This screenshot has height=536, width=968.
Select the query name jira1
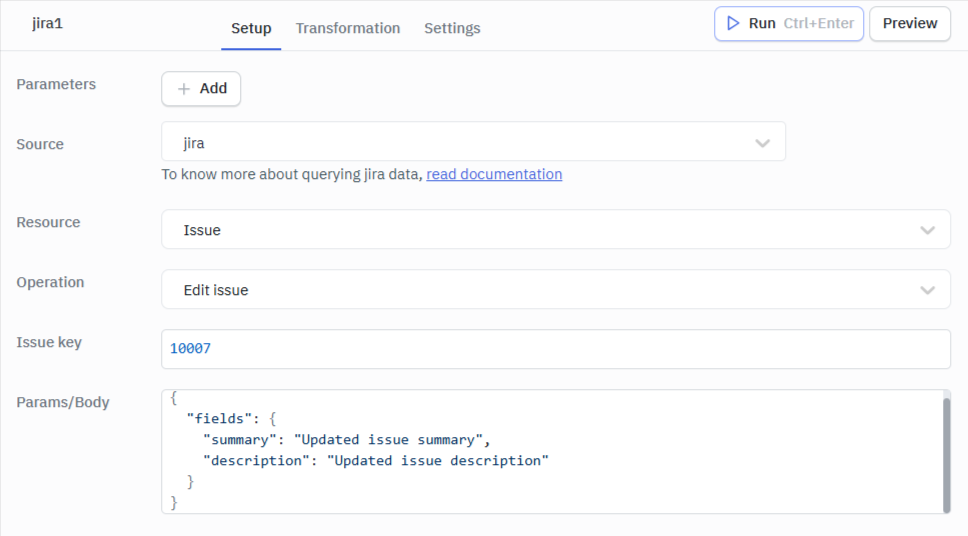(48, 23)
